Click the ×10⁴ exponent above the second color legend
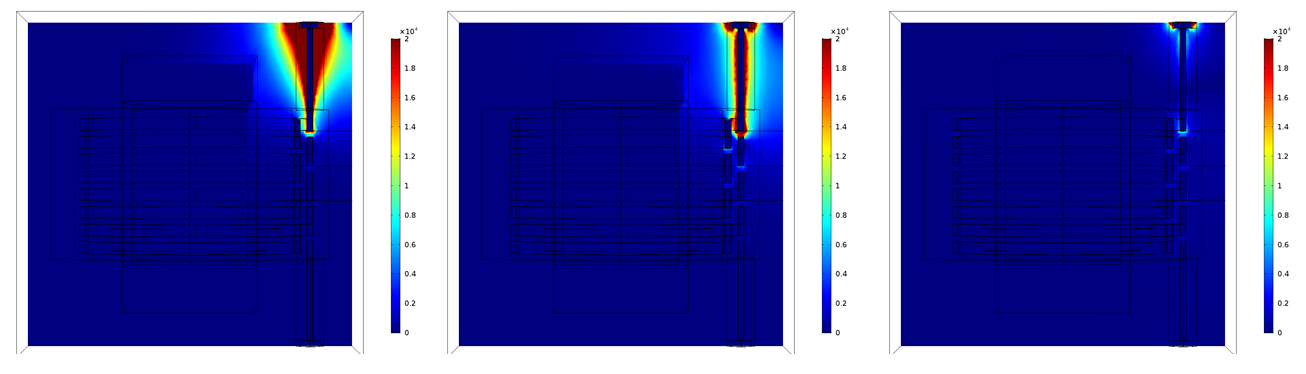Viewport: 1306px width, 374px height. tap(839, 32)
